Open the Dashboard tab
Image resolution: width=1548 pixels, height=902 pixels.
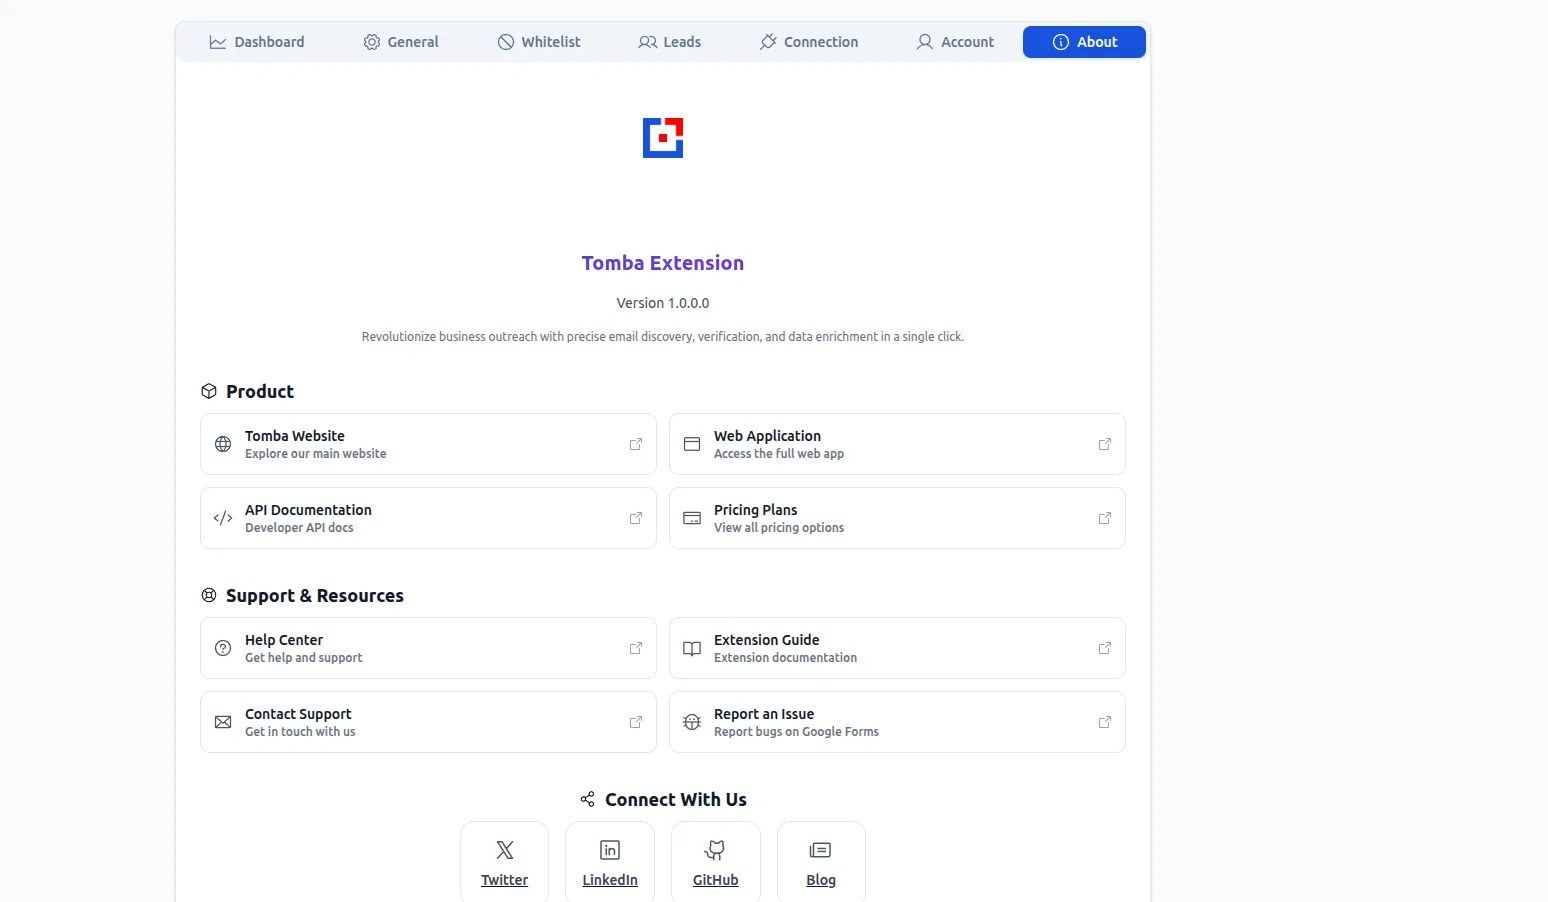click(256, 42)
